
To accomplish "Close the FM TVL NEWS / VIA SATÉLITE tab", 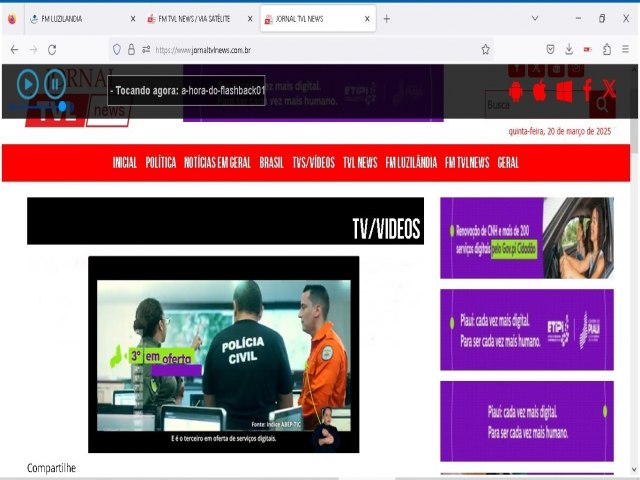I will click(250, 19).
